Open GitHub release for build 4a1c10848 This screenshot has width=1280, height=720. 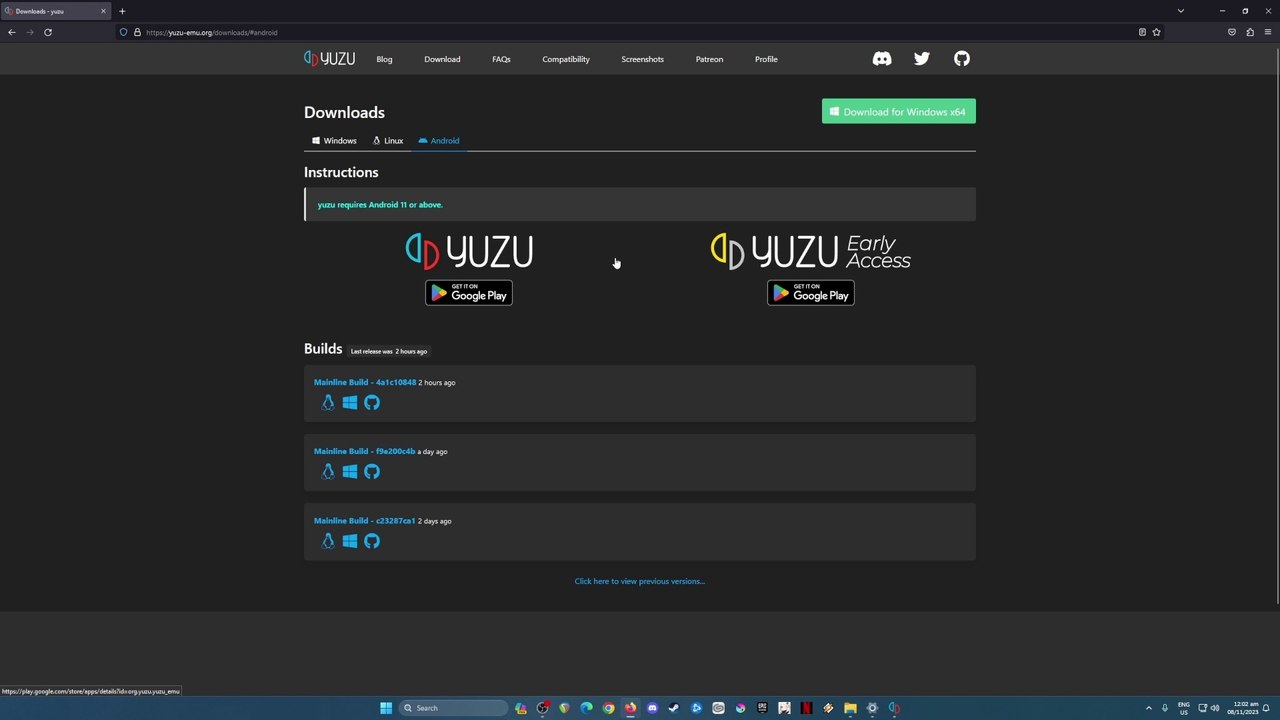tap(372, 403)
